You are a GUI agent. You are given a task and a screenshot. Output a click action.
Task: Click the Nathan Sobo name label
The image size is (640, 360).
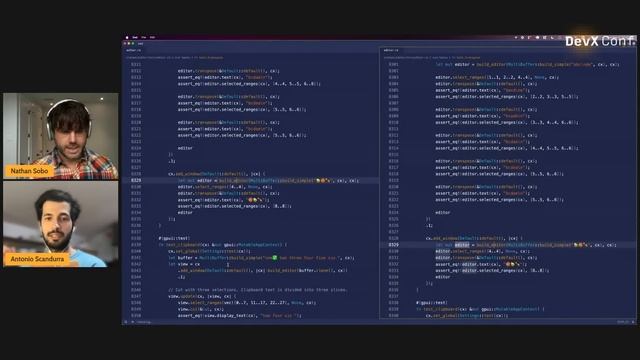click(x=29, y=171)
